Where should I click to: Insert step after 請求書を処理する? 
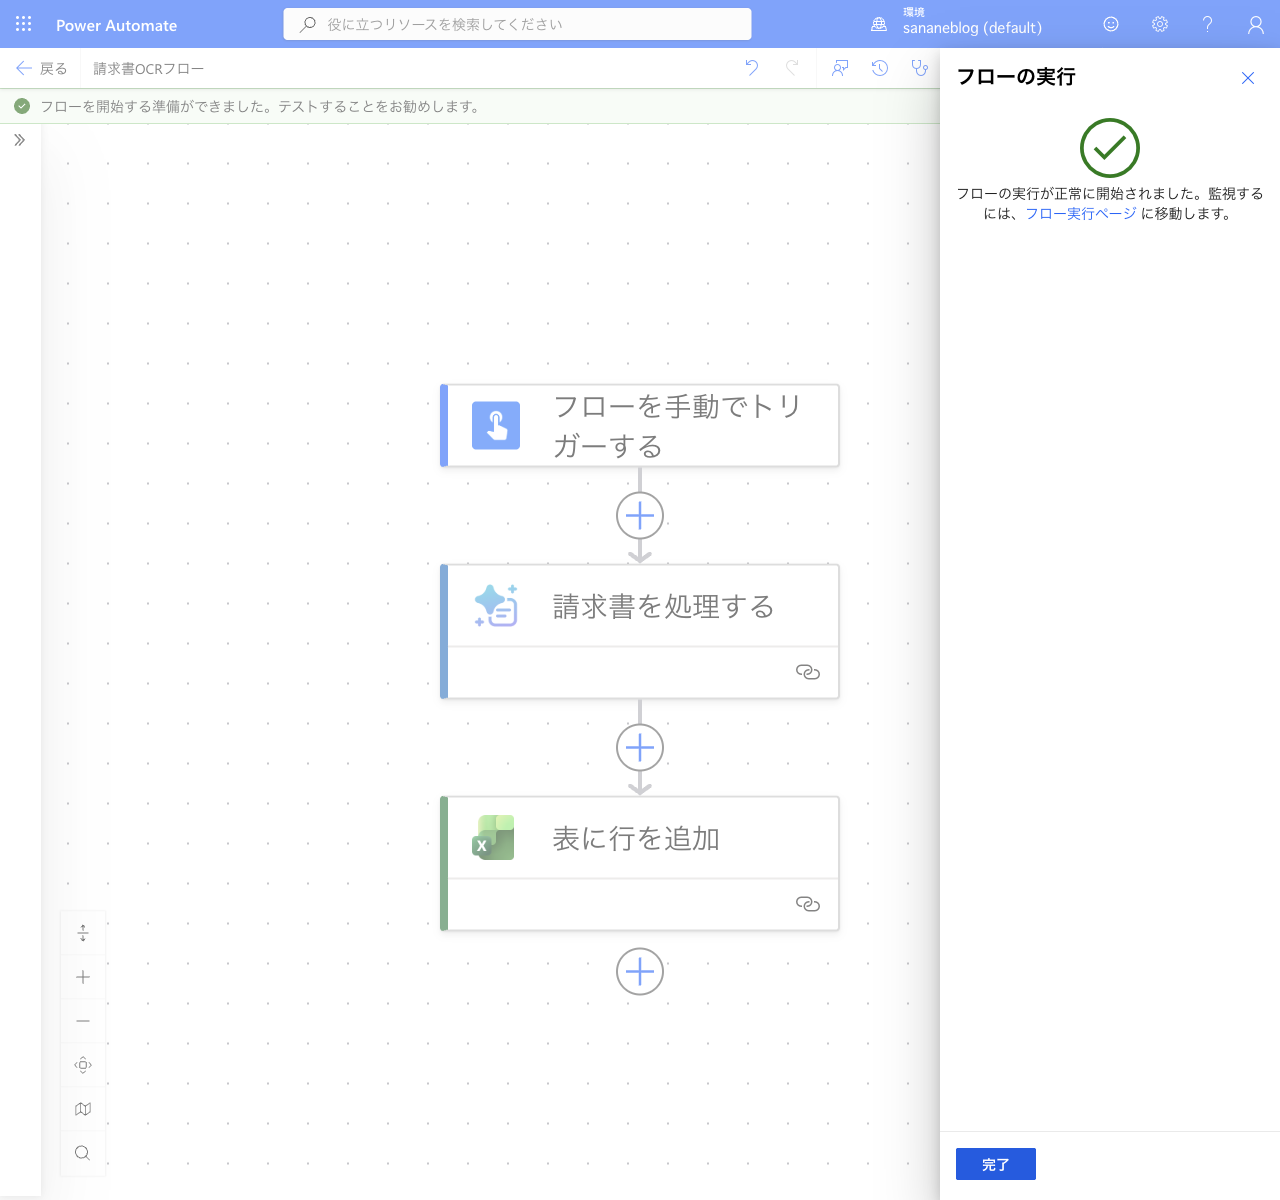click(640, 748)
